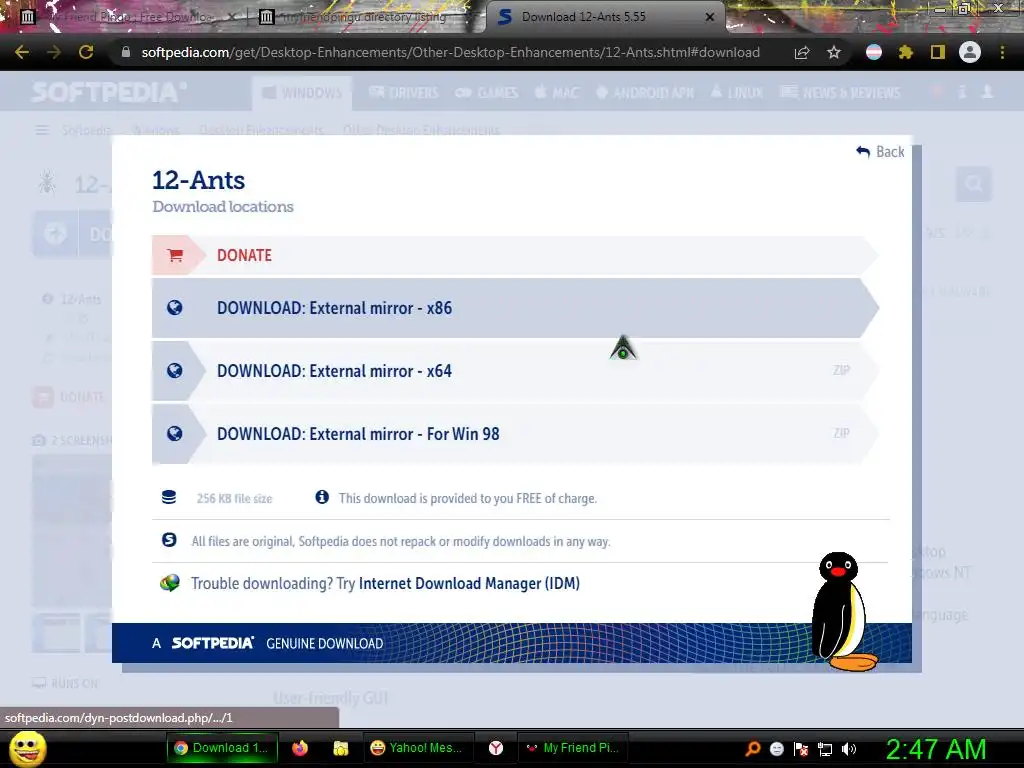This screenshot has width=1024, height=768.
Task: Open the Chrome profile avatar
Action: point(970,52)
